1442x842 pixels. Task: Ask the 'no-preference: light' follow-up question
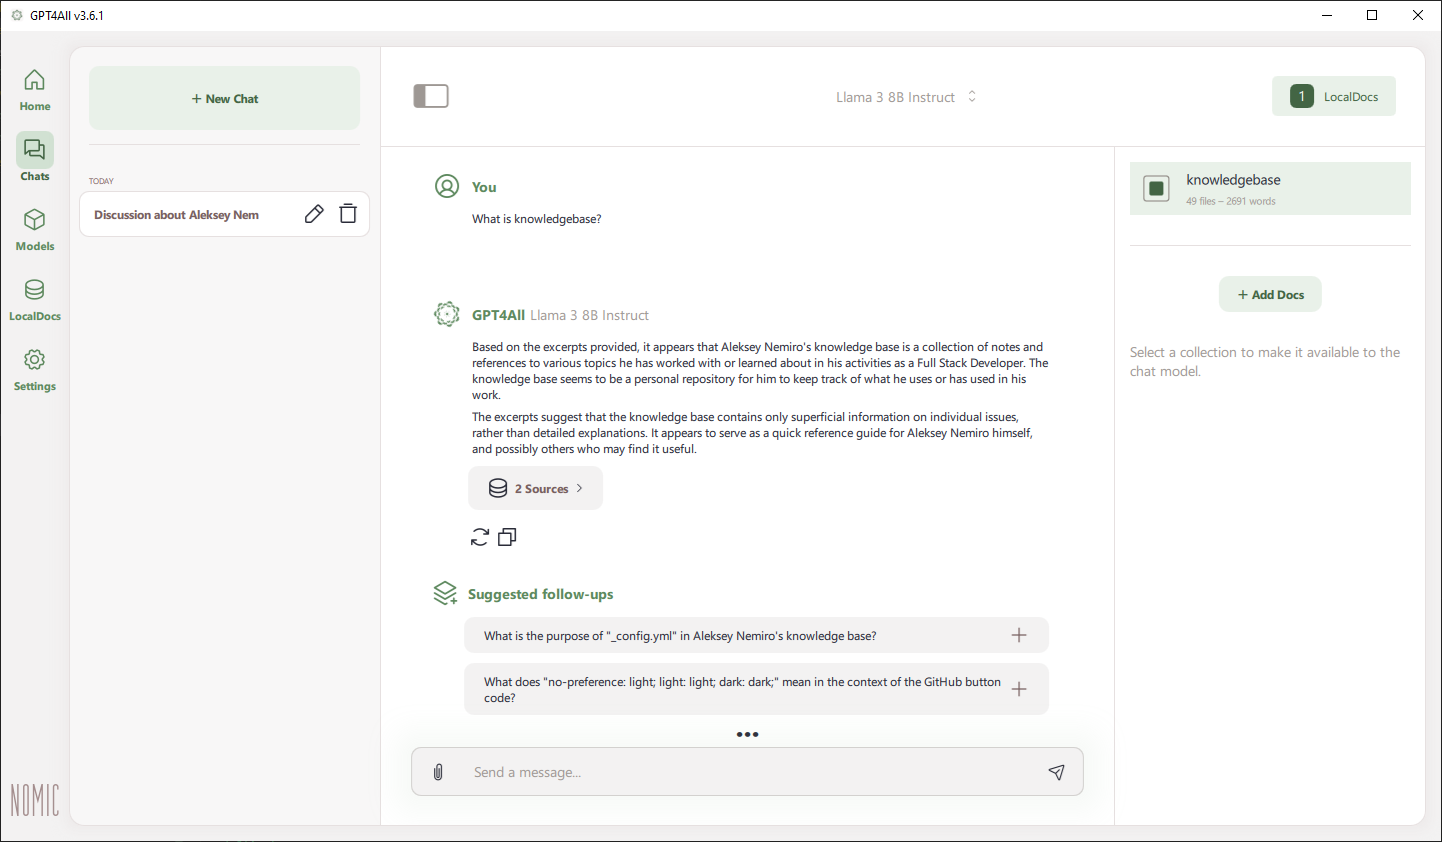pos(756,689)
